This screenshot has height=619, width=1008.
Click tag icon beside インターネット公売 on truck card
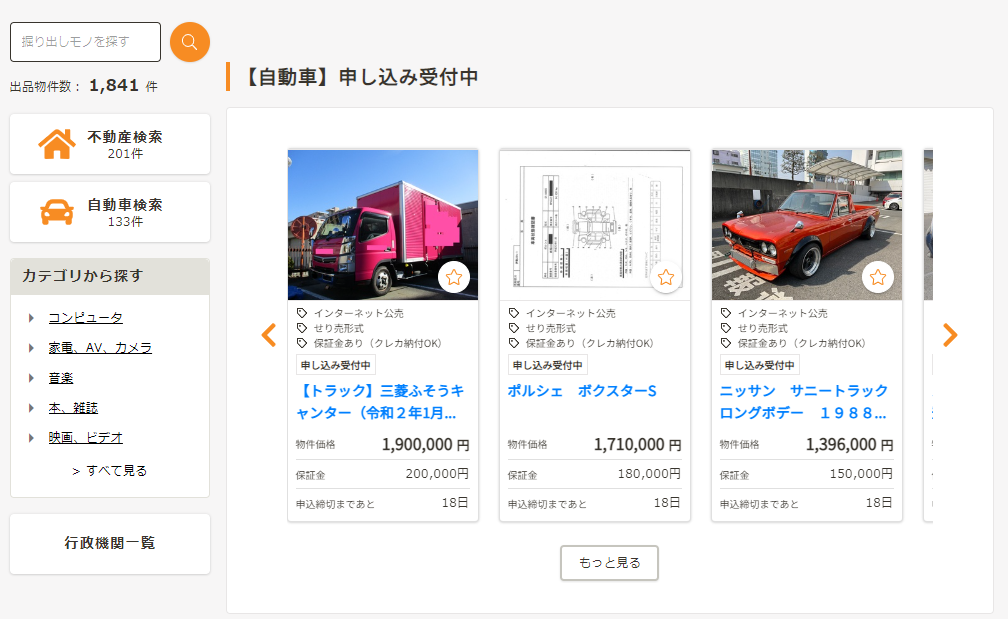(302, 313)
